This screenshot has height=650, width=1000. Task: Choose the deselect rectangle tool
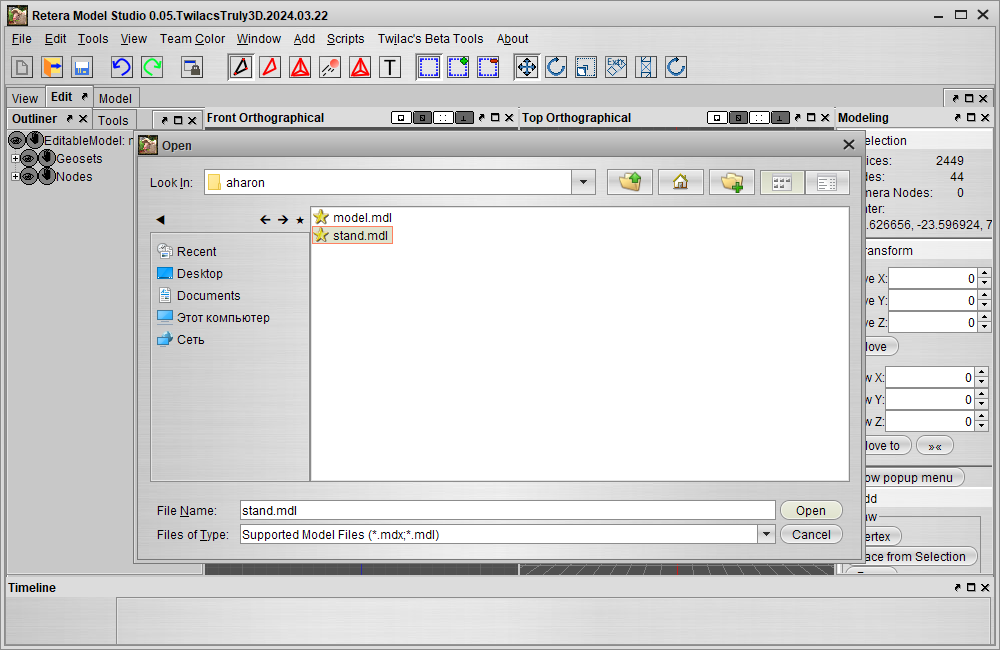(488, 67)
